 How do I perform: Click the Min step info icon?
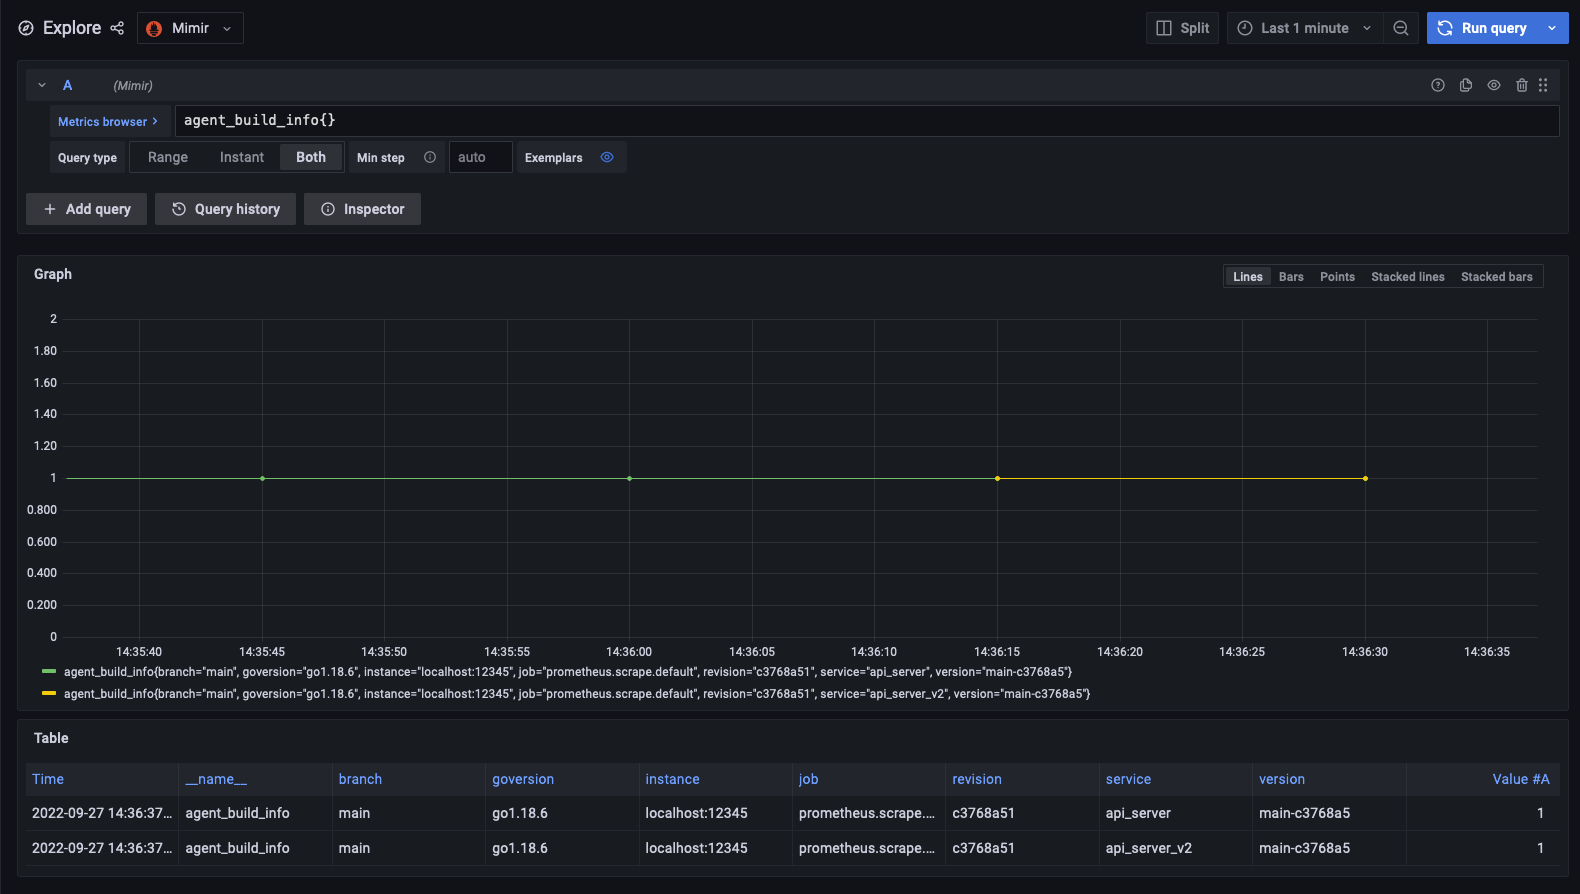pos(430,158)
